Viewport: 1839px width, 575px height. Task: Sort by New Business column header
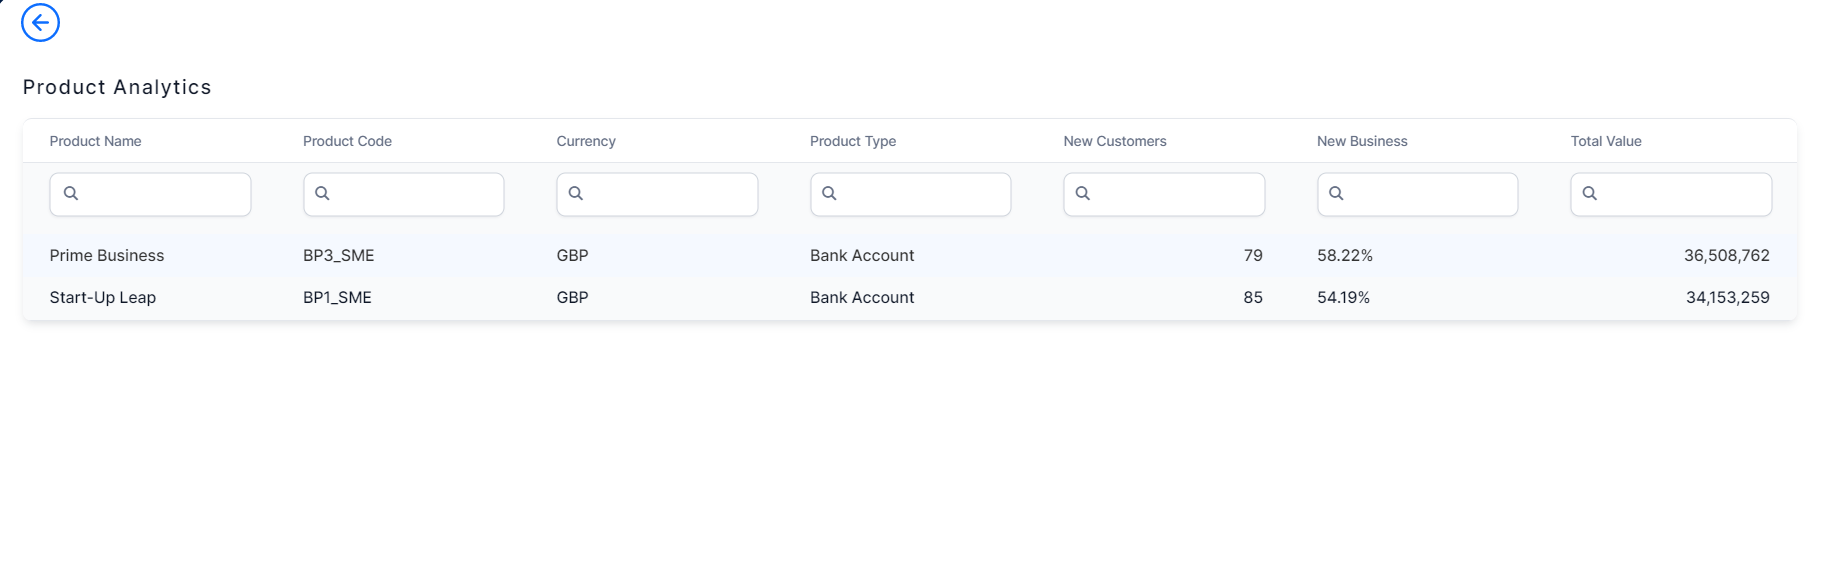[1362, 141]
